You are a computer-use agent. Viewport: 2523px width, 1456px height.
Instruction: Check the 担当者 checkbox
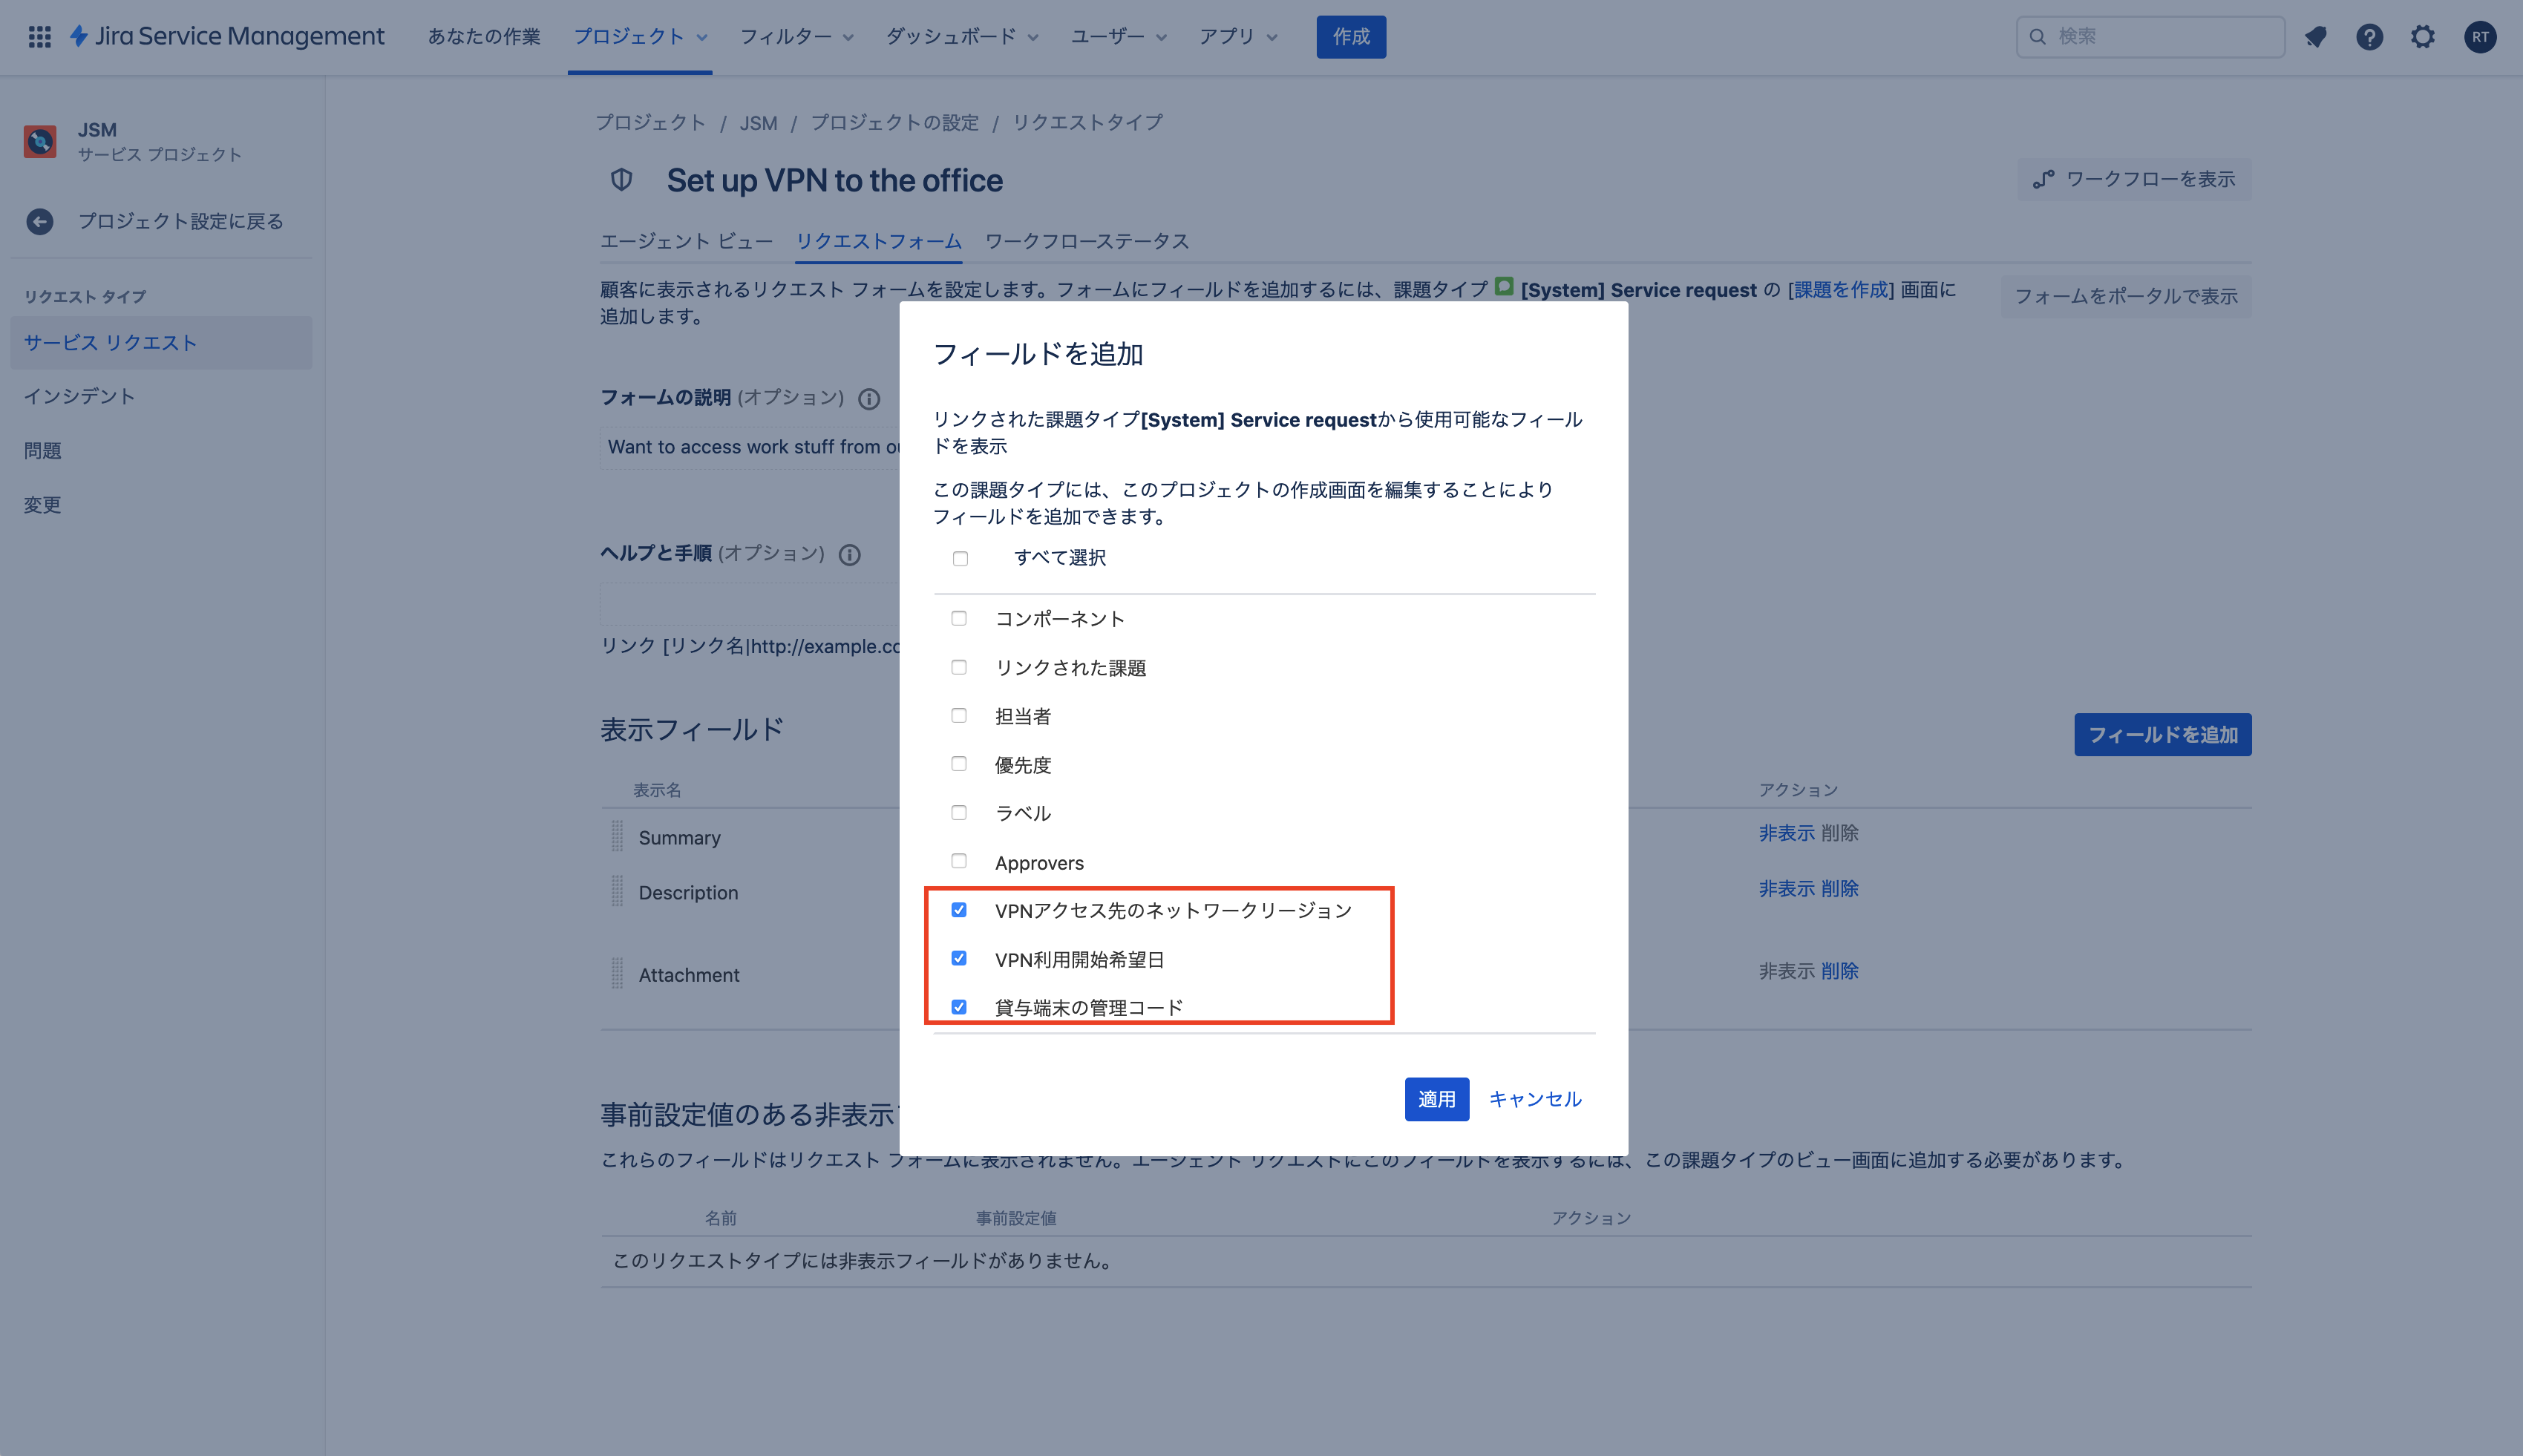point(959,715)
